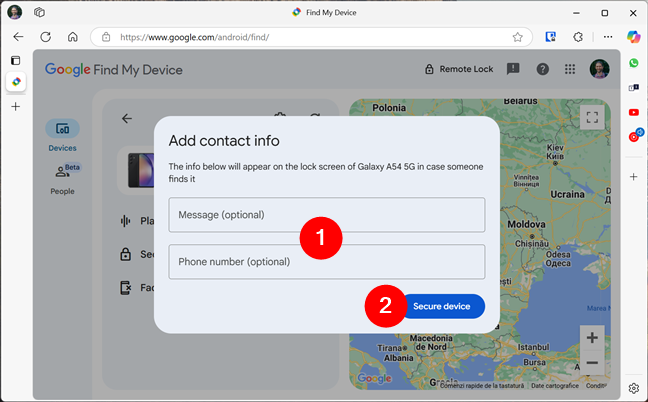648x402 pixels.
Task: Click the site info lock icon
Action: 106,37
